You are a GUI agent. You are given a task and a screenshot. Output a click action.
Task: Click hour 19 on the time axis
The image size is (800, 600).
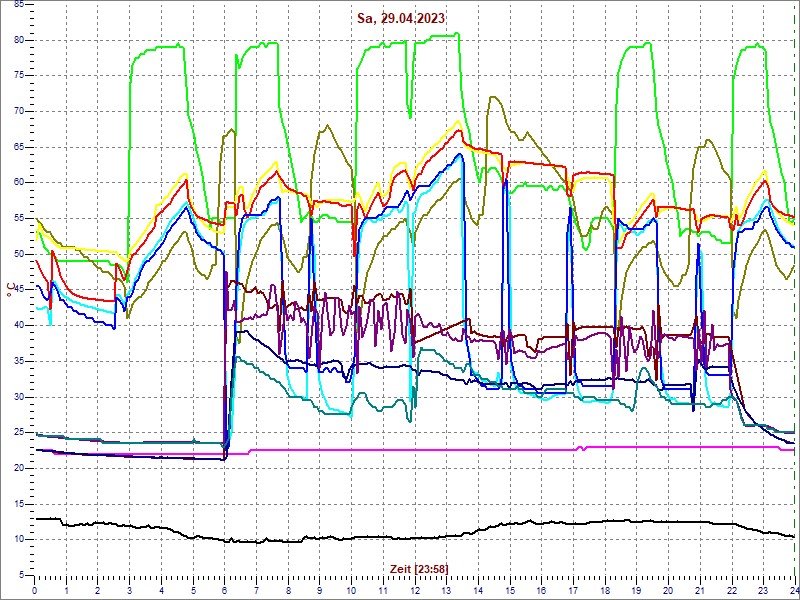tap(636, 590)
